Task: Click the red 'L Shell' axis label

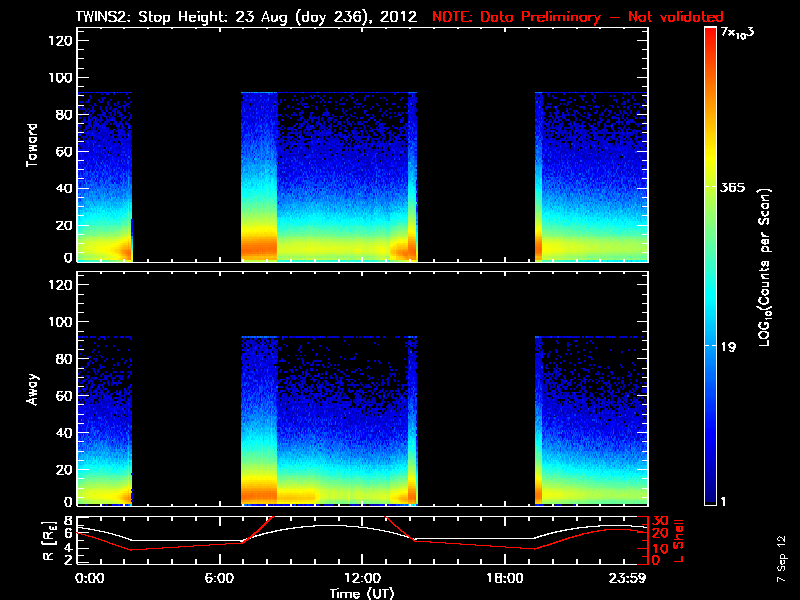Action: point(678,541)
